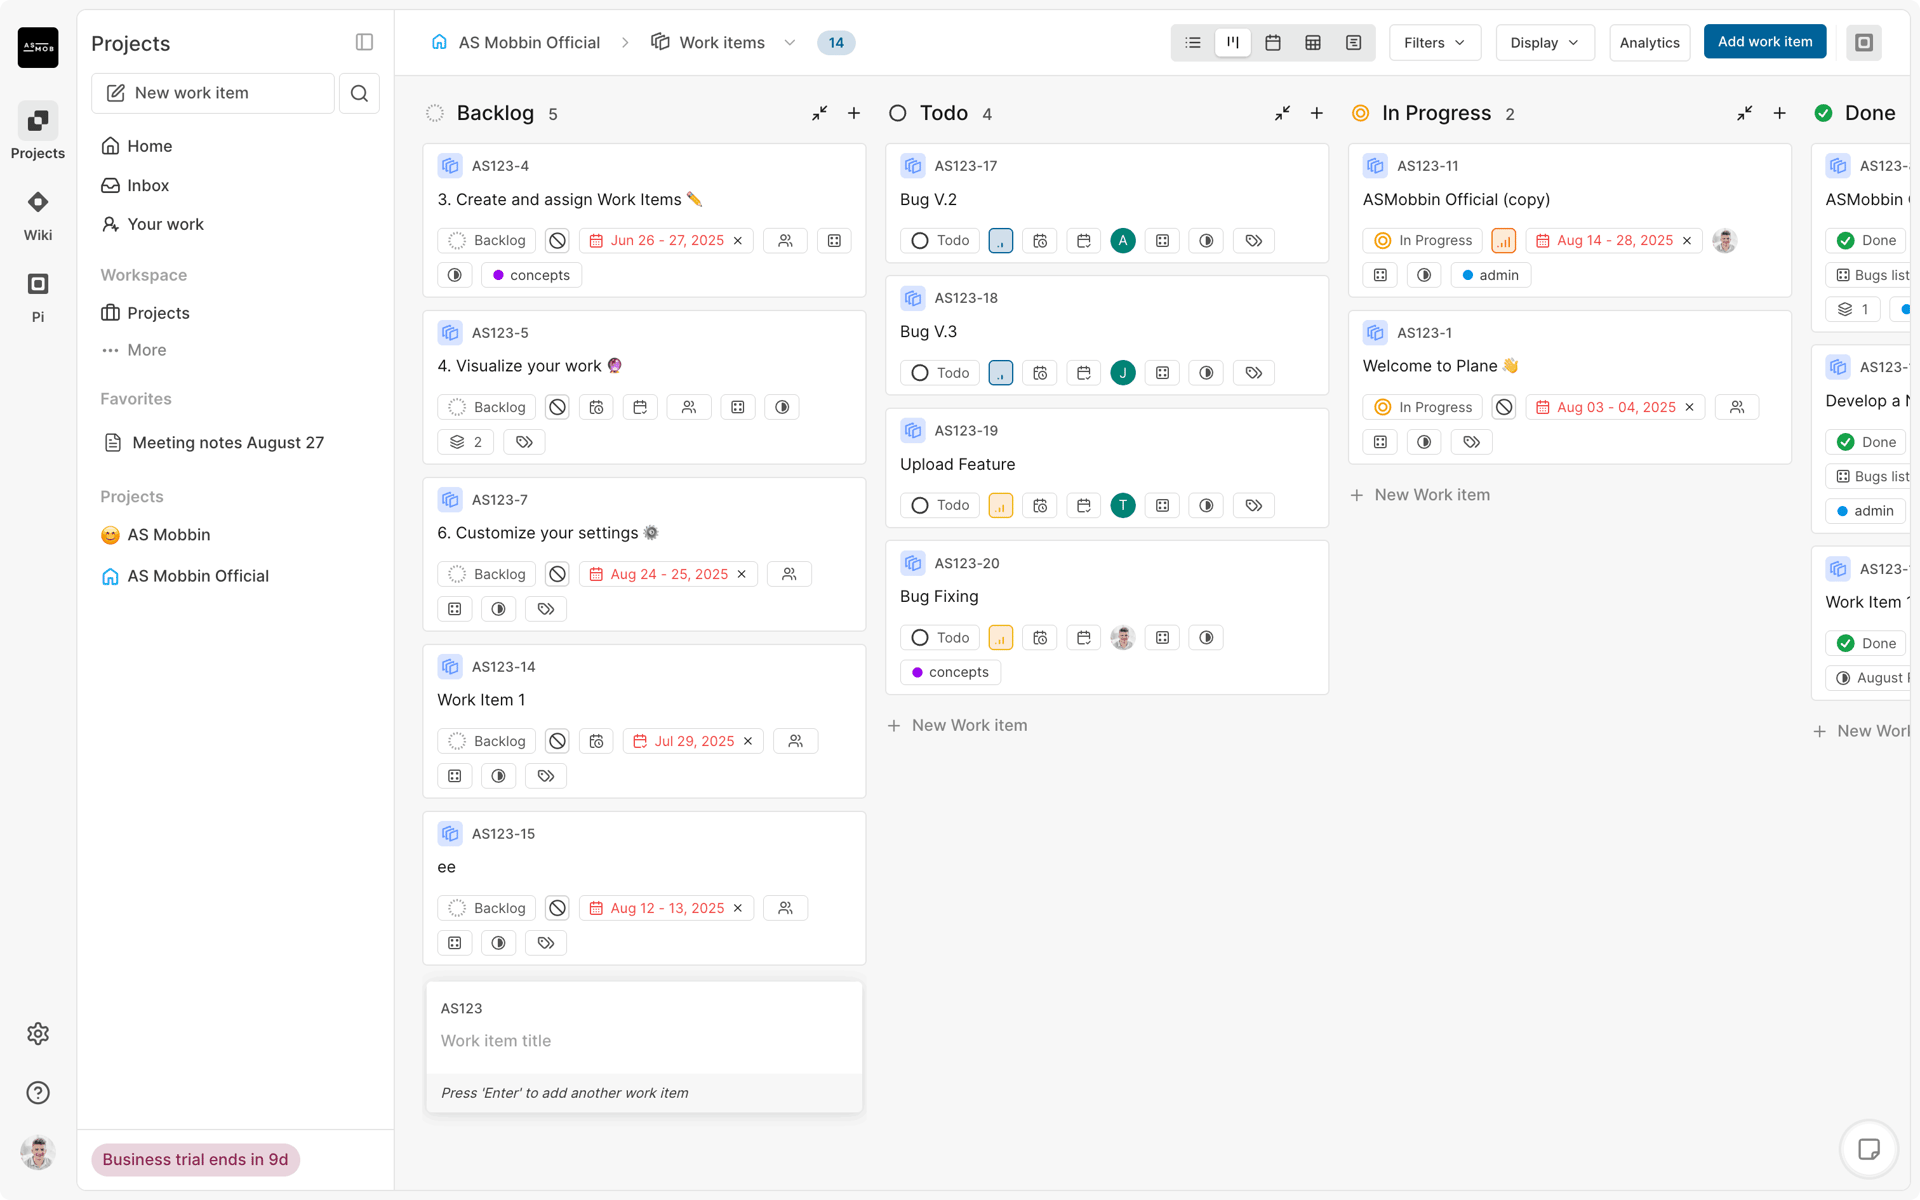Screen dimensions: 1920x1200
Task: Change Backlog state on AS123-4 card
Action: [x=487, y=240]
